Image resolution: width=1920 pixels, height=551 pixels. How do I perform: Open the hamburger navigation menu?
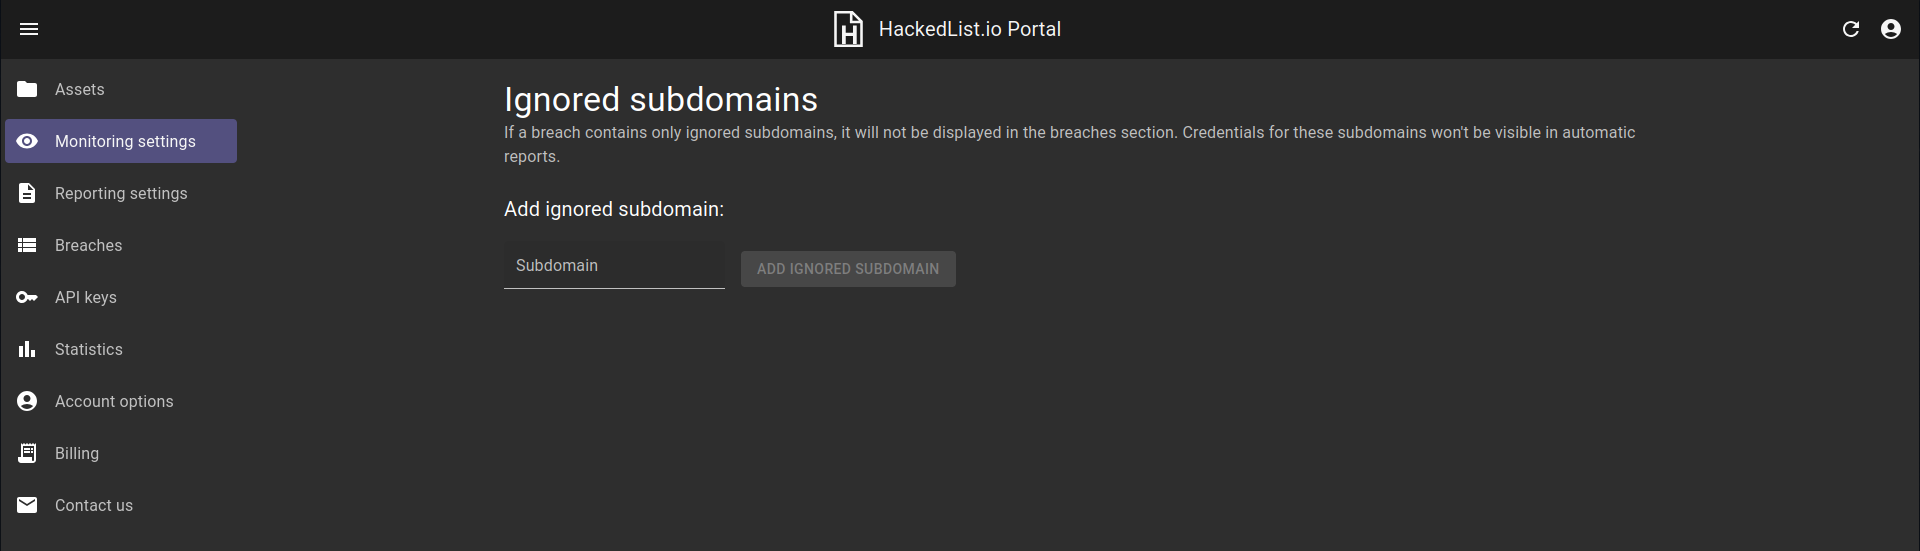(x=29, y=29)
